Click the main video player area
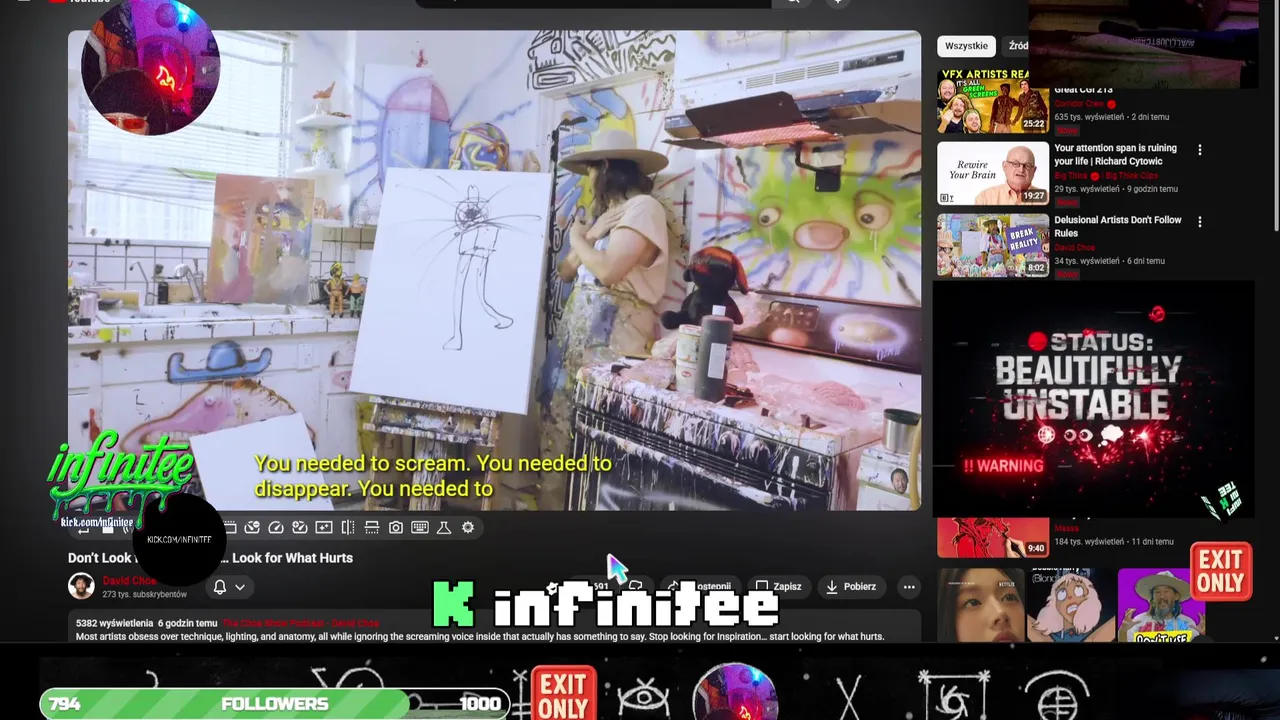Viewport: 1280px width, 720px height. coord(494,270)
